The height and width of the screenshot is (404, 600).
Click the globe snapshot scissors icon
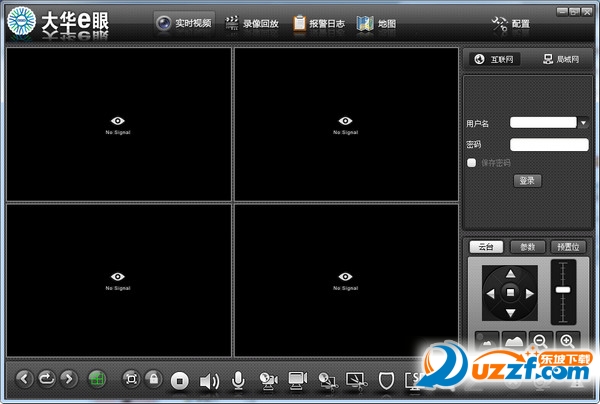pyautogui.click(x=328, y=381)
